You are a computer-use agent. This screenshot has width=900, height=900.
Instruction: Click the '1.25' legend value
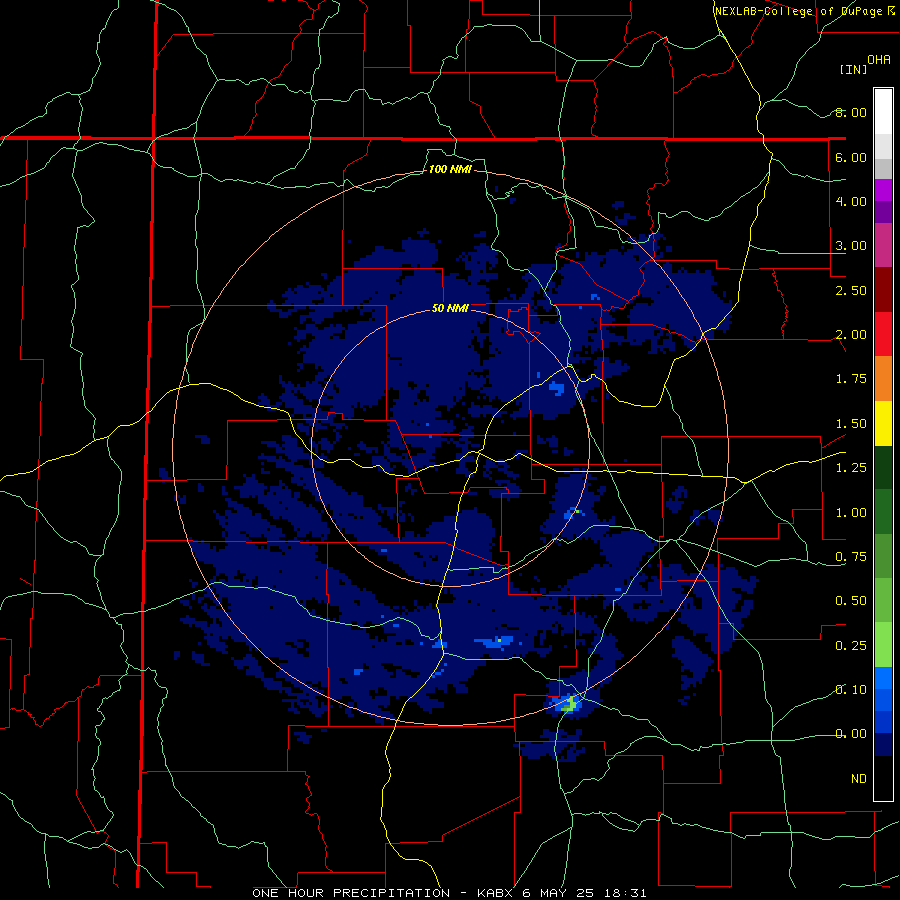pos(851,468)
